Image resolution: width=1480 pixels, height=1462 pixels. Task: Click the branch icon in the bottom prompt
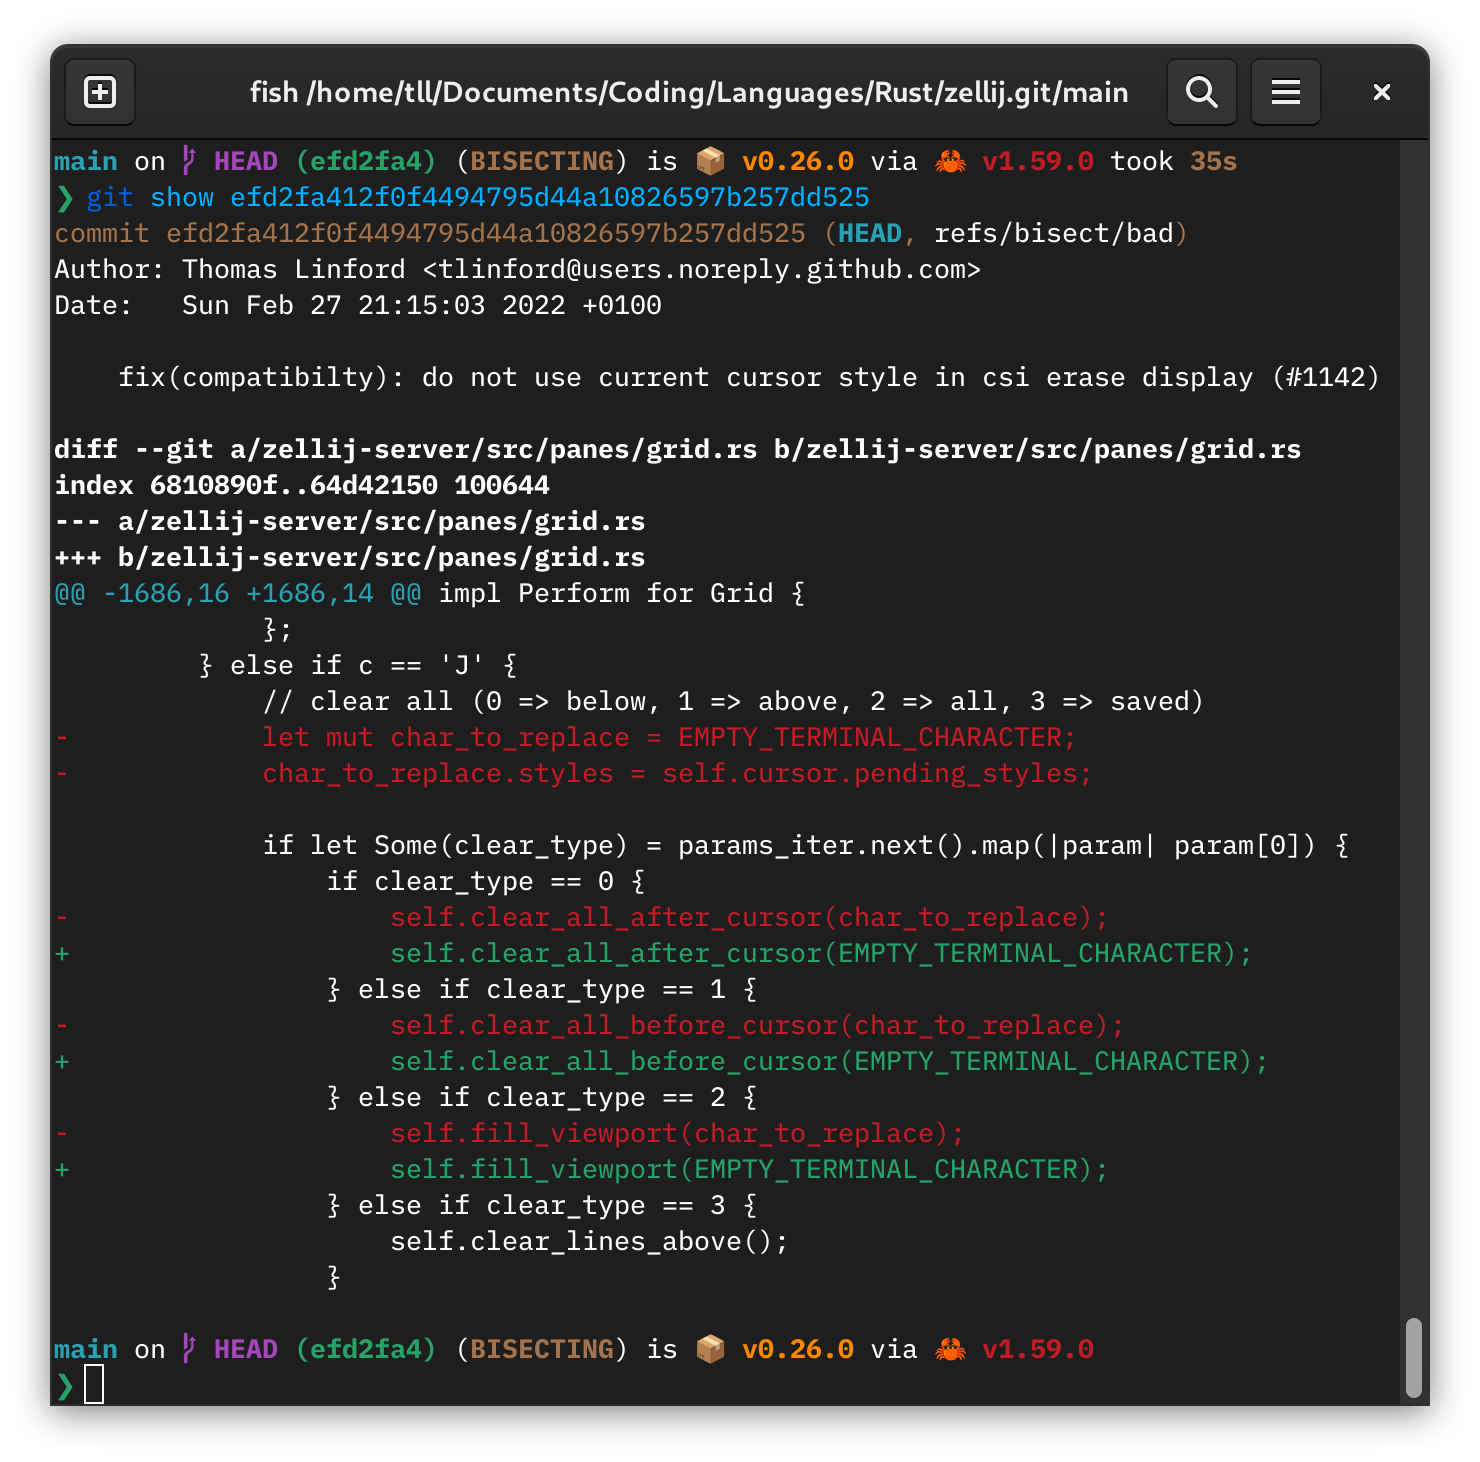(187, 1348)
